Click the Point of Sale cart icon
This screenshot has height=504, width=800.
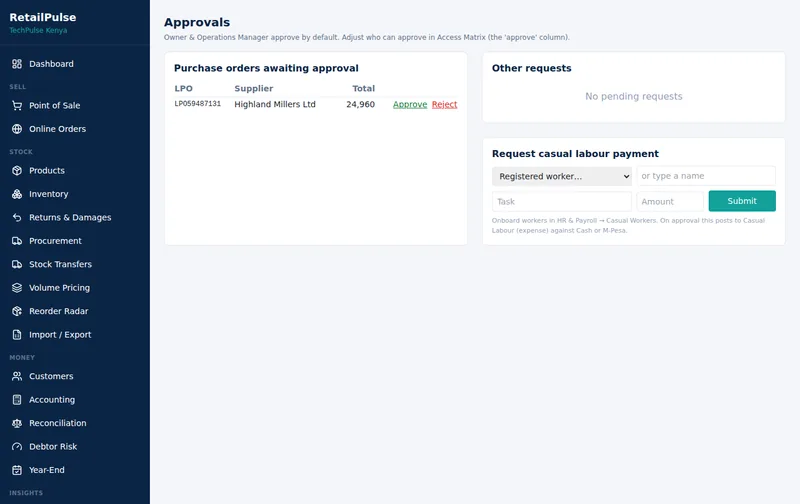tap(17, 106)
